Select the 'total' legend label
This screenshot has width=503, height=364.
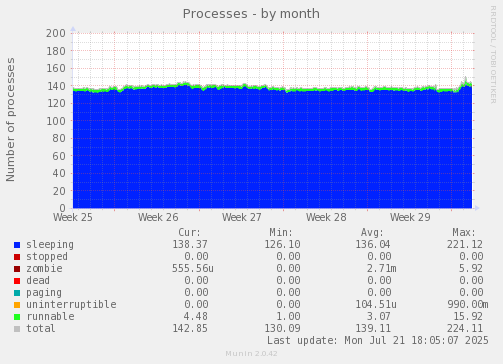[x=41, y=328]
